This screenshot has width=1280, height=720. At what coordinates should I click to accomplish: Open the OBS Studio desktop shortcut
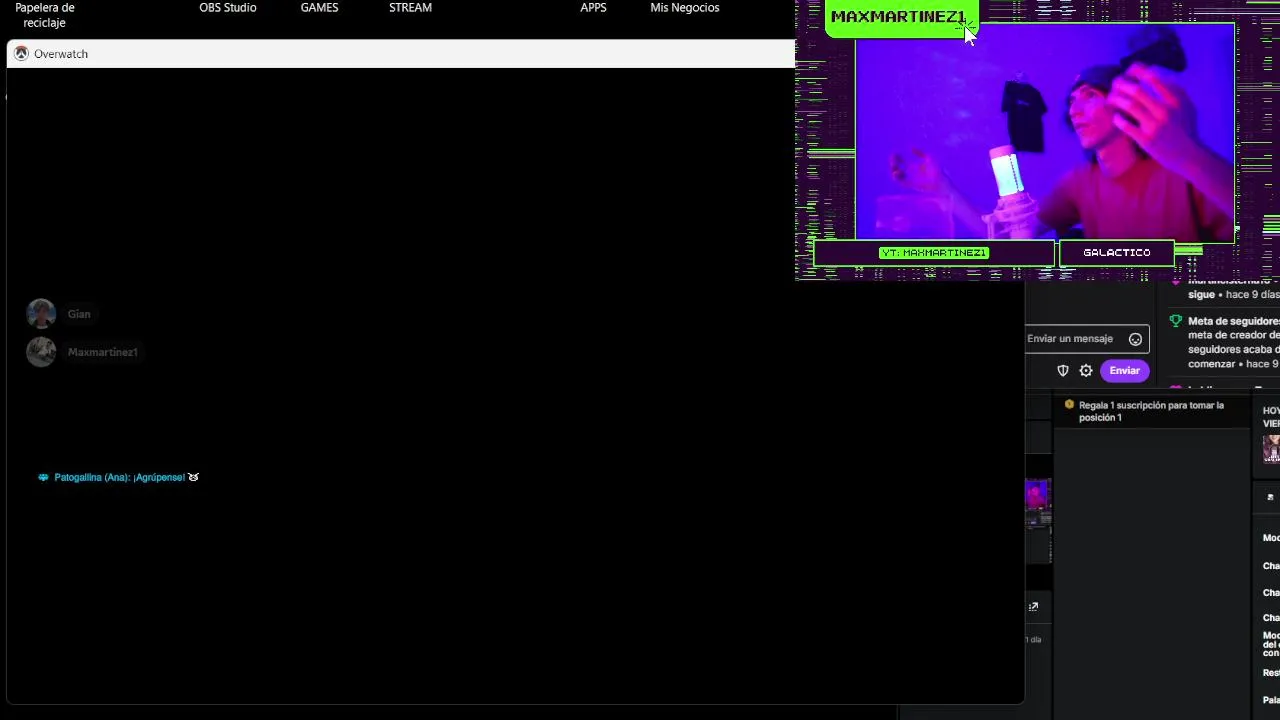228,8
